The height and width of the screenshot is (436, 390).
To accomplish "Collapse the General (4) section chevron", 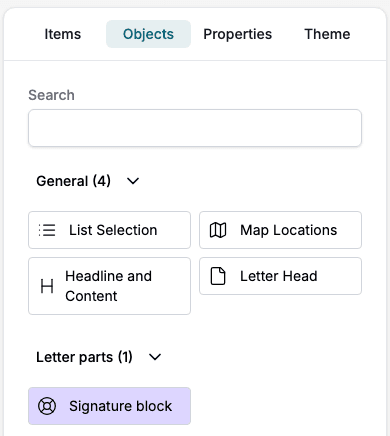I will point(133,181).
